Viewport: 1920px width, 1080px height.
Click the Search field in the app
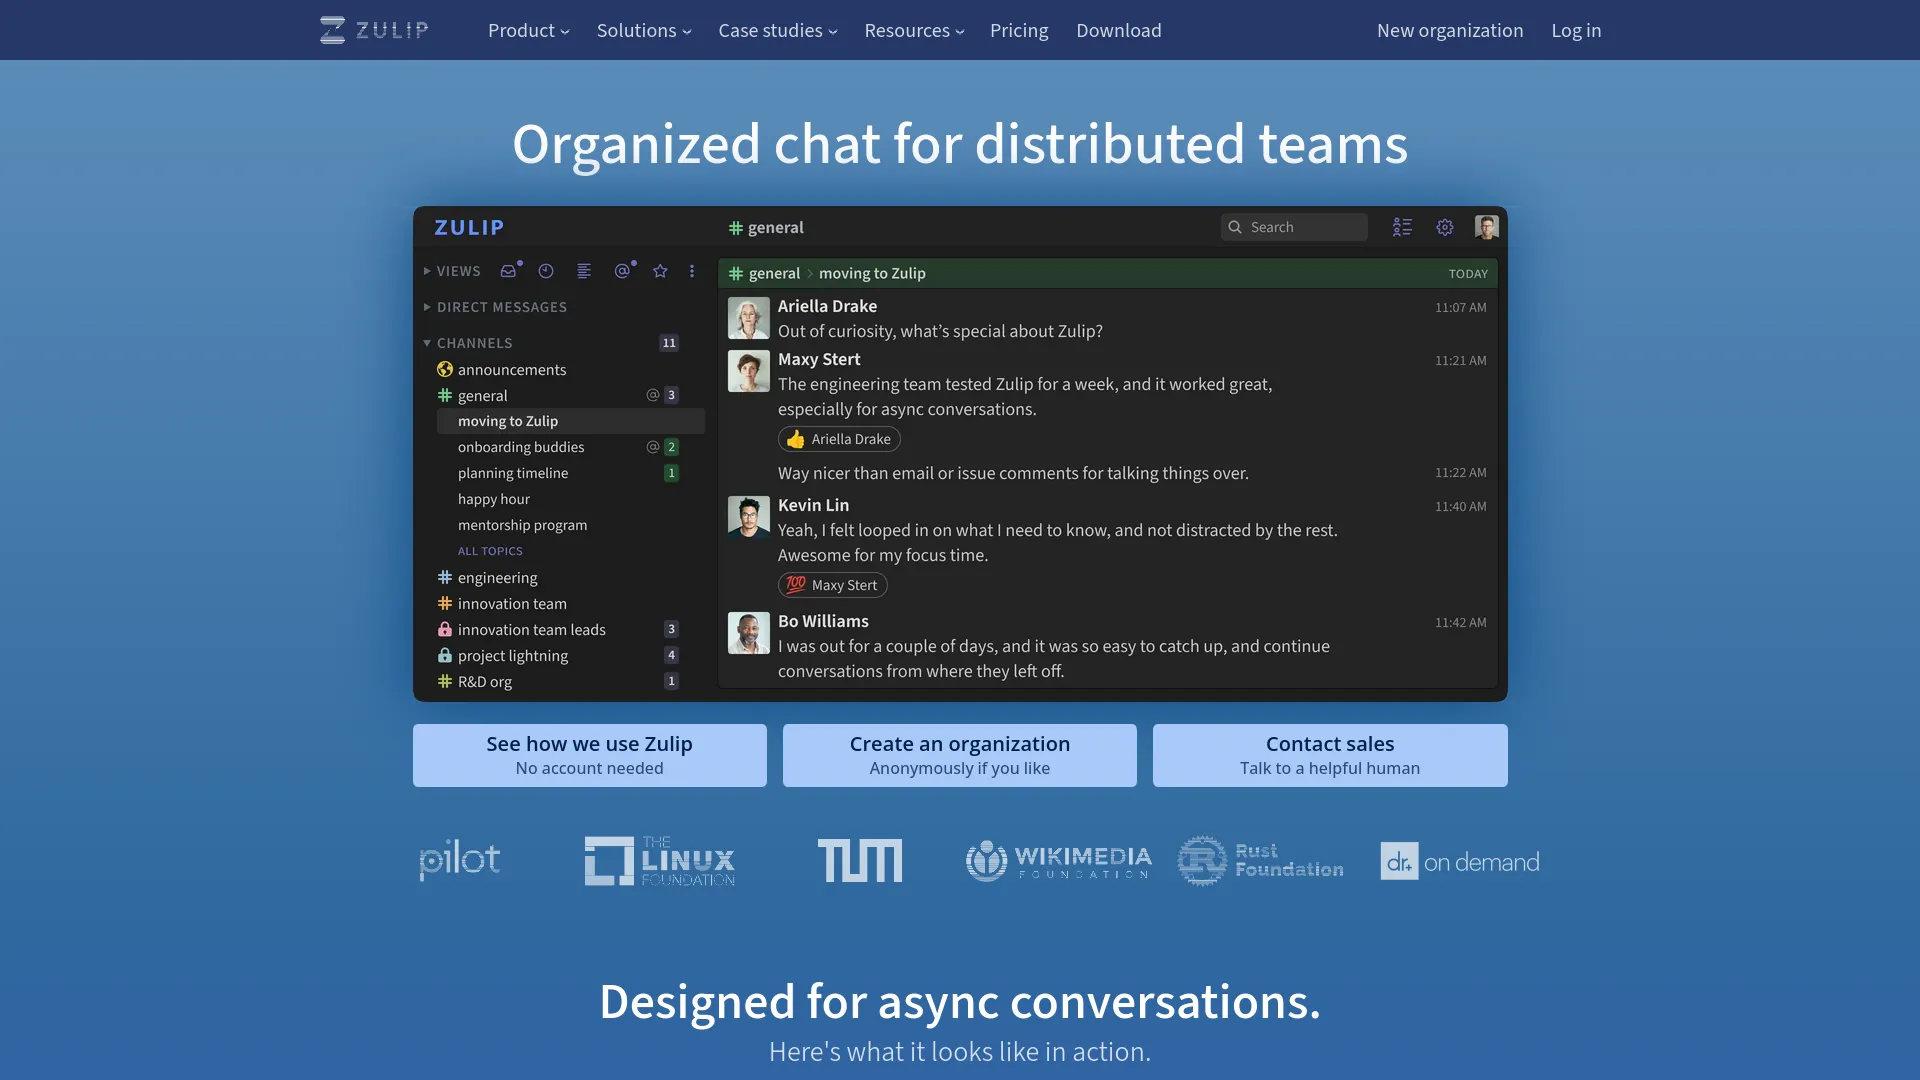tap(1294, 228)
